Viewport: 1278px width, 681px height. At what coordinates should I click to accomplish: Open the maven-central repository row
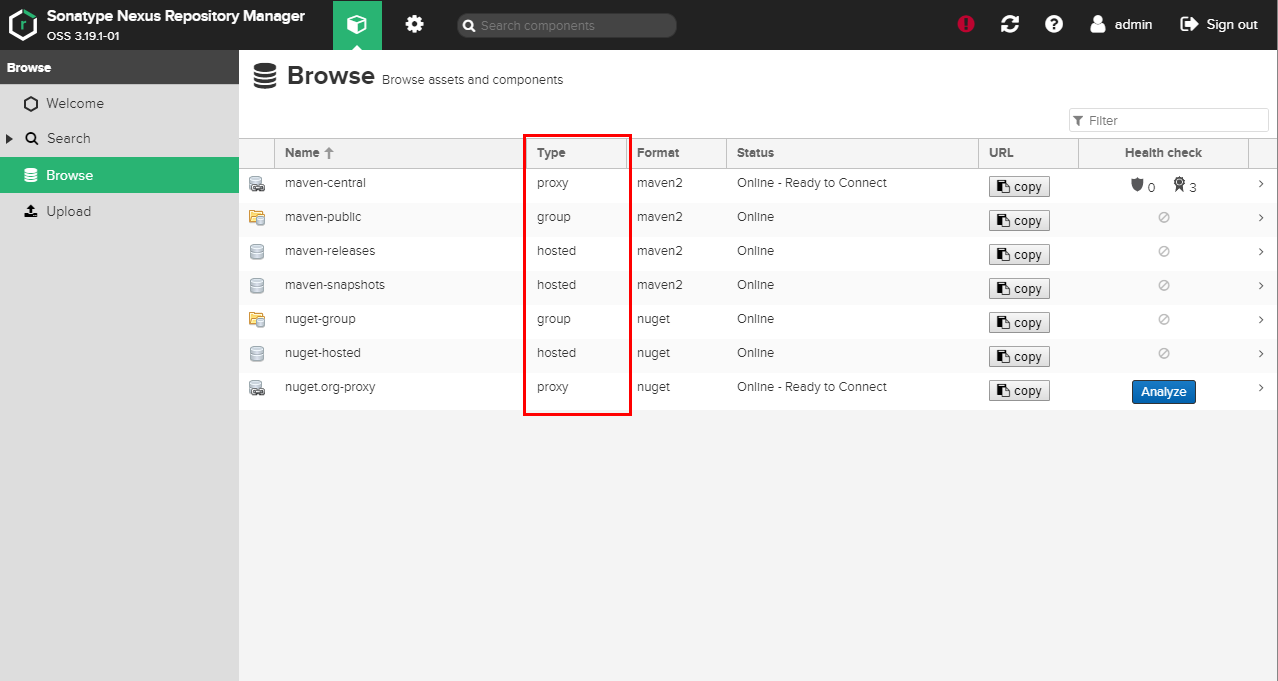[758, 185]
